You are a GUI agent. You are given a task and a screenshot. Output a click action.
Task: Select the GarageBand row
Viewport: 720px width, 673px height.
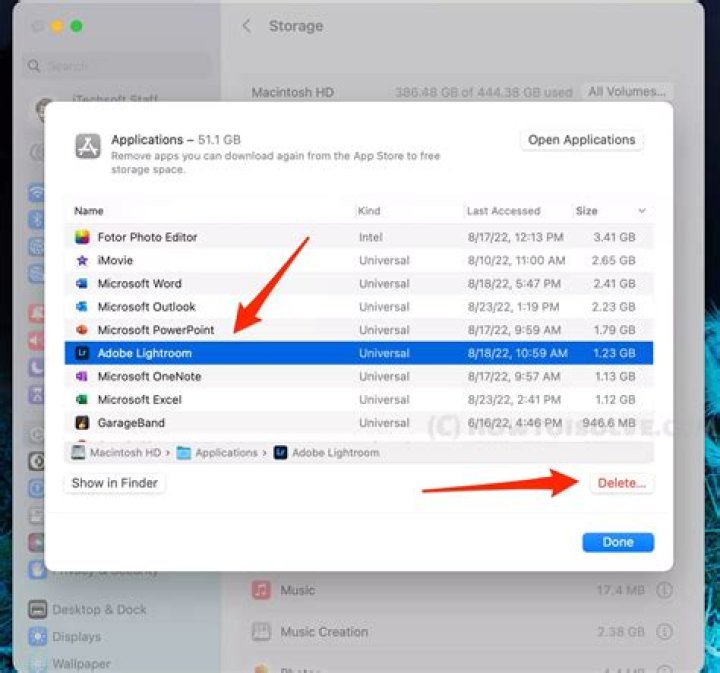(x=359, y=422)
